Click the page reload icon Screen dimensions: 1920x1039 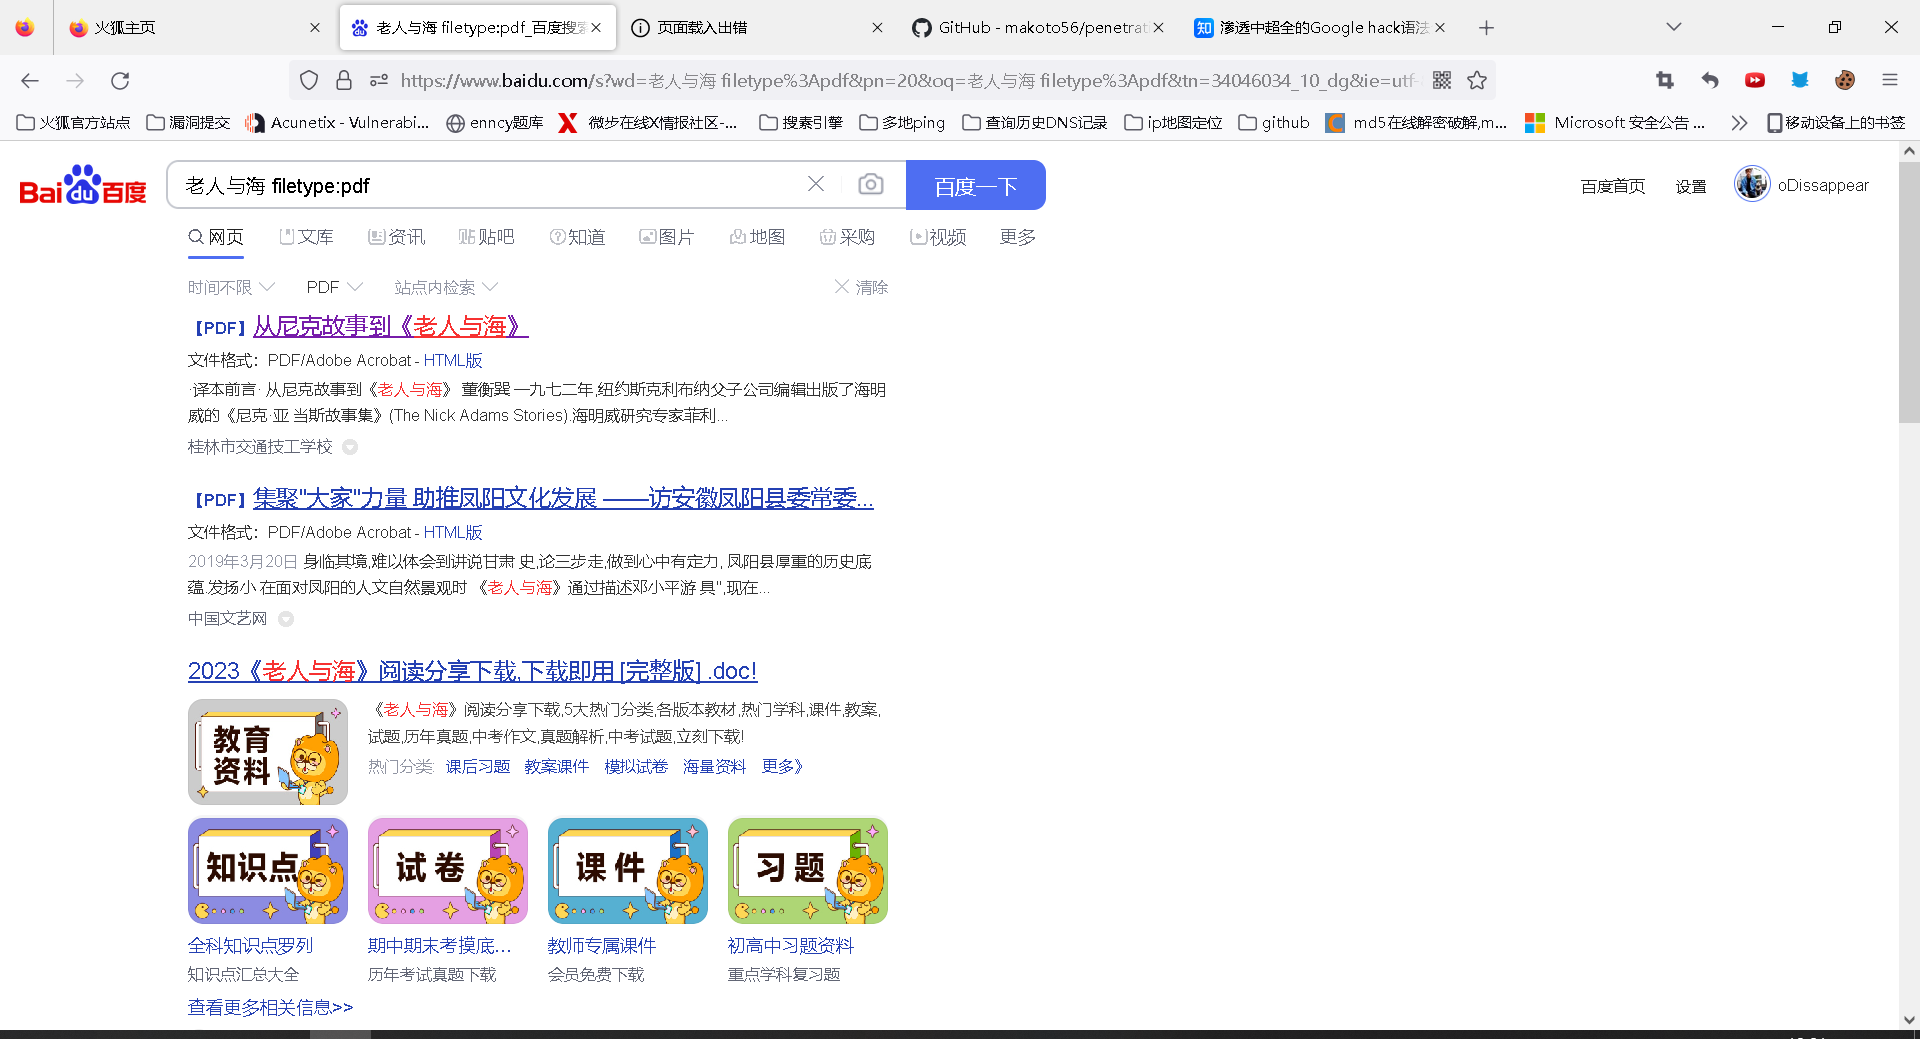click(x=120, y=80)
